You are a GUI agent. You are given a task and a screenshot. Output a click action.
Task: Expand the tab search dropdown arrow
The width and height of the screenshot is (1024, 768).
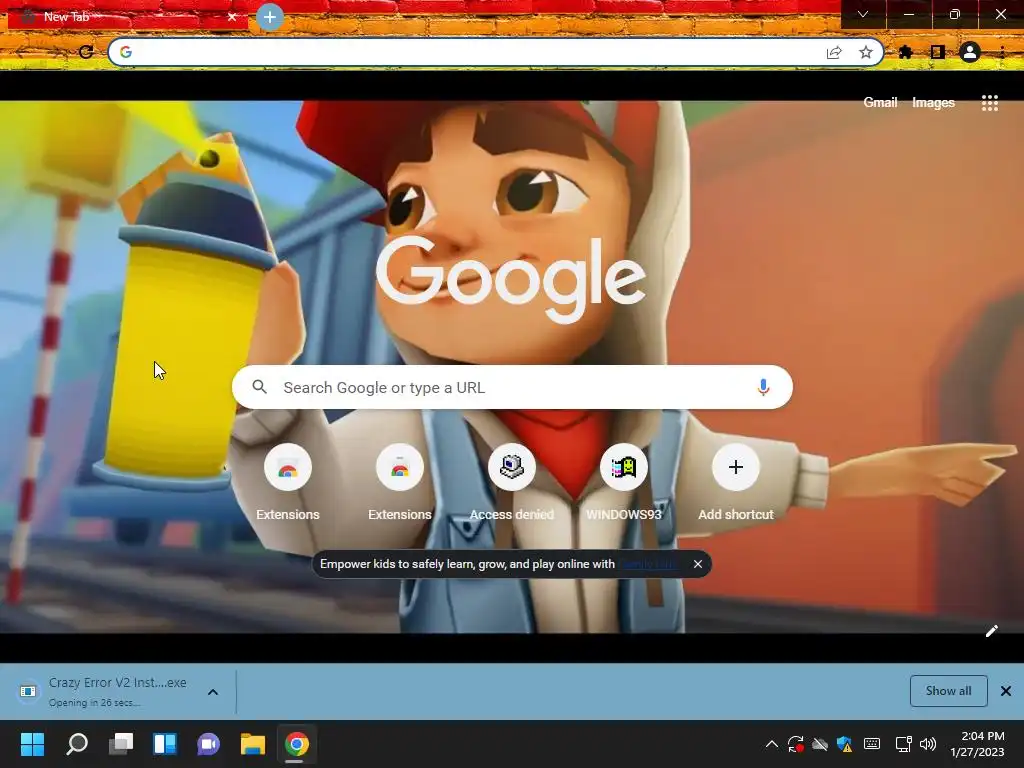coord(863,14)
